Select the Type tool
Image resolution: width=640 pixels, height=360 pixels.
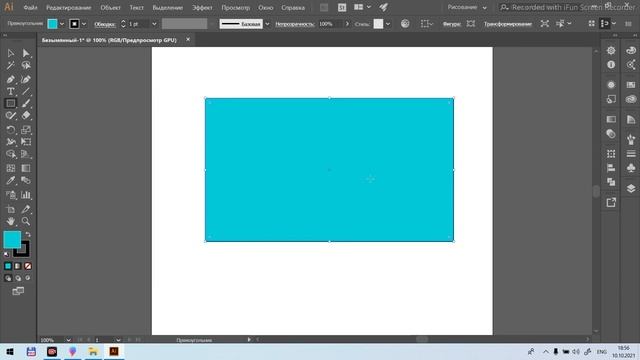pos(11,91)
